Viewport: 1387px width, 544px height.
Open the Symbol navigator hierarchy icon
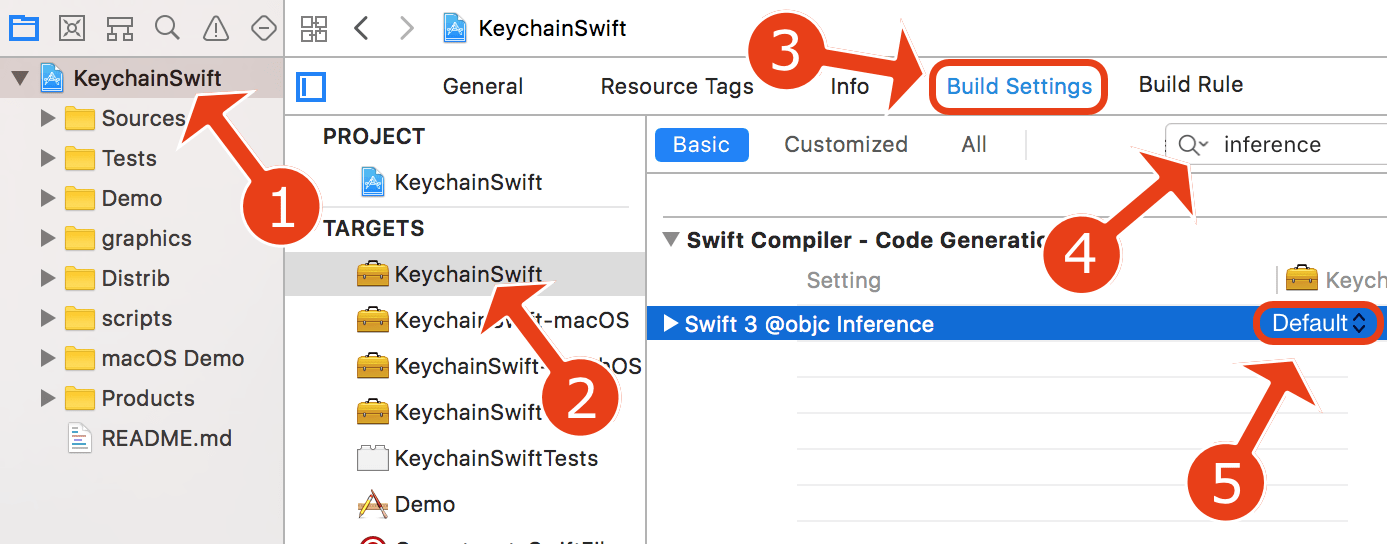pyautogui.click(x=119, y=28)
